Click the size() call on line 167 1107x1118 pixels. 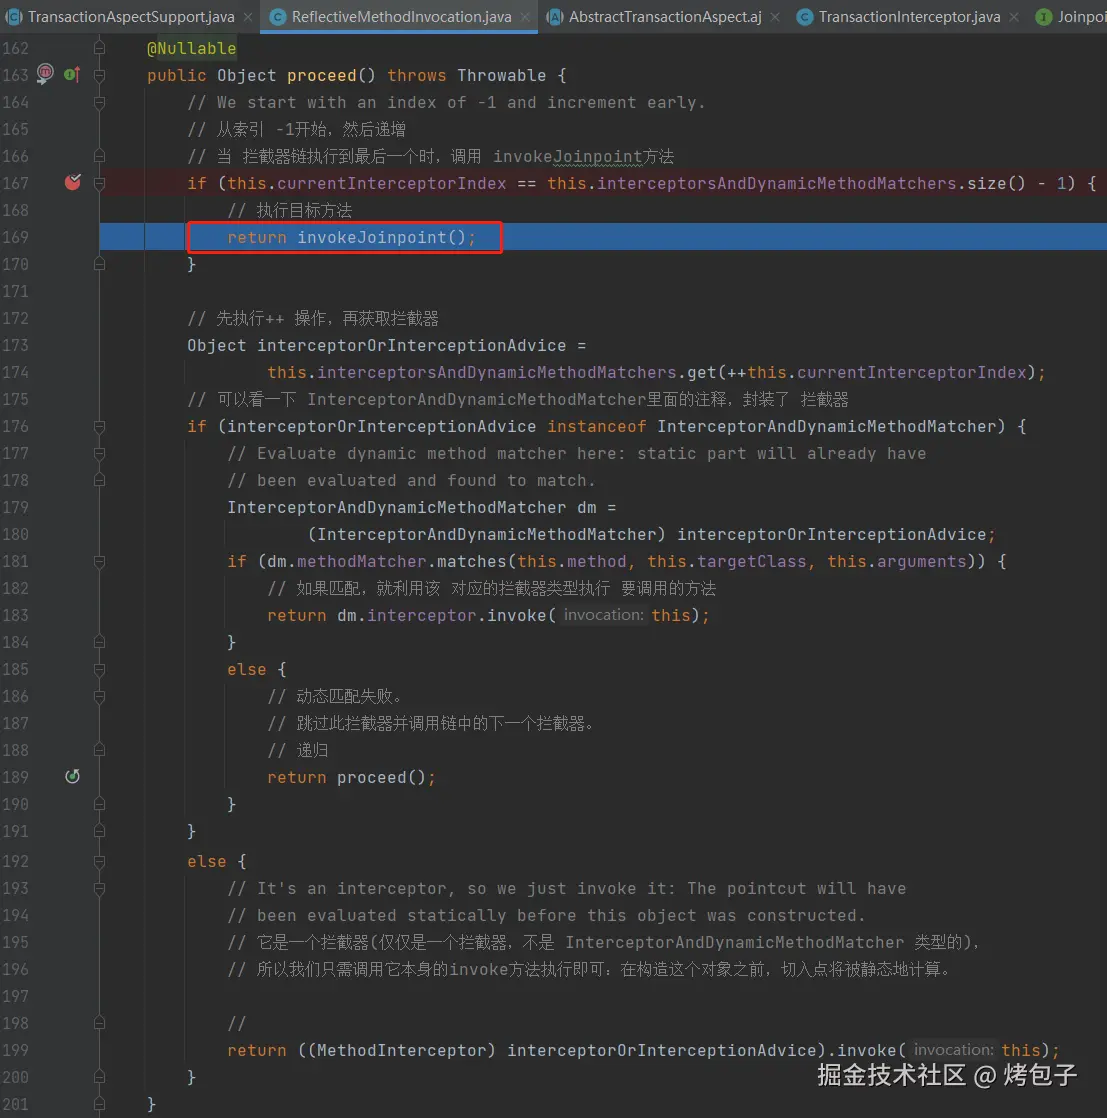[x=996, y=184]
